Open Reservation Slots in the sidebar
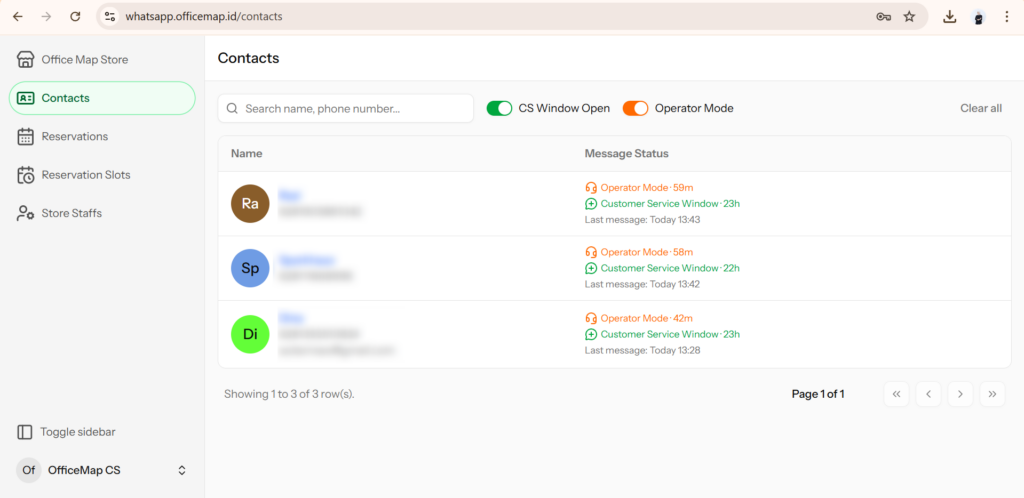 pyautogui.click(x=102, y=175)
